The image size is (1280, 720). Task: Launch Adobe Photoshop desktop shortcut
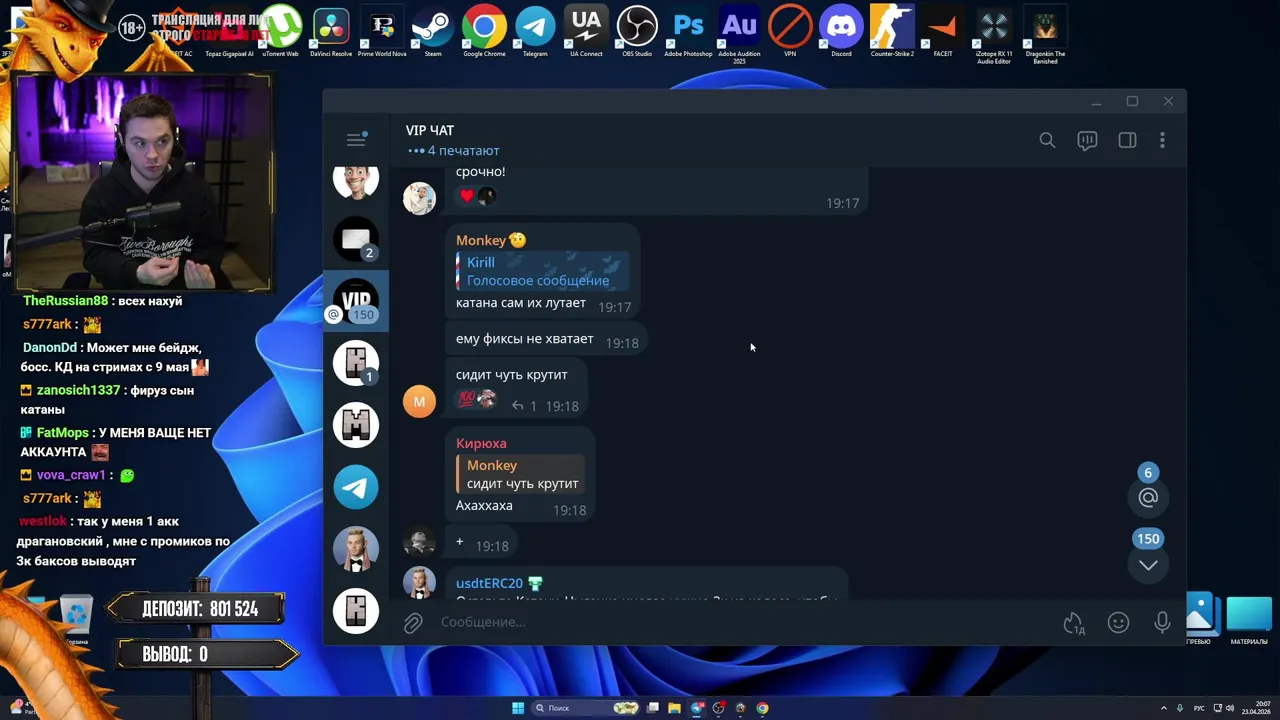pyautogui.click(x=688, y=31)
